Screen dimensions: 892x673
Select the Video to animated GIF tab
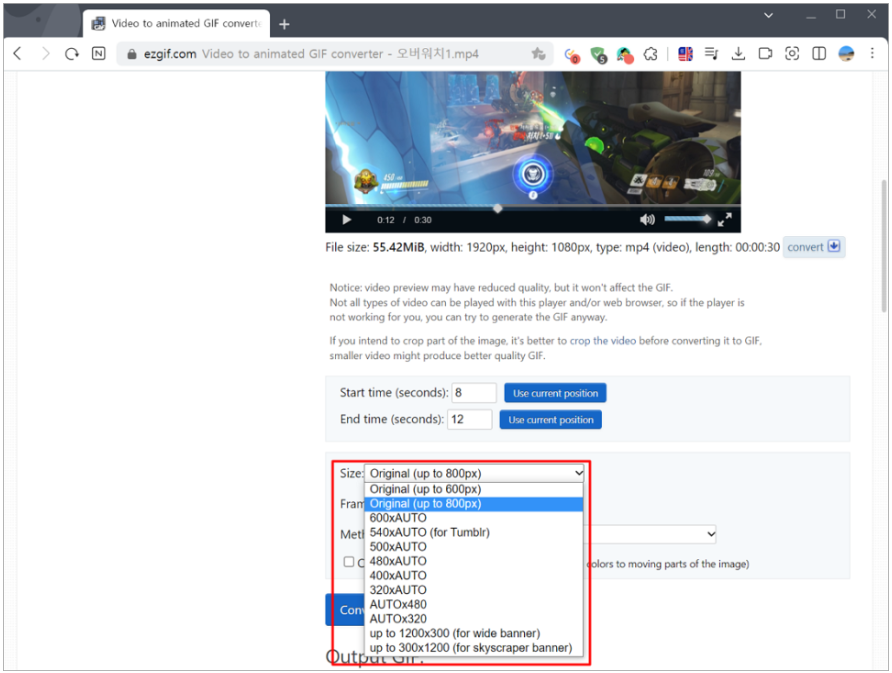pyautogui.click(x=177, y=24)
